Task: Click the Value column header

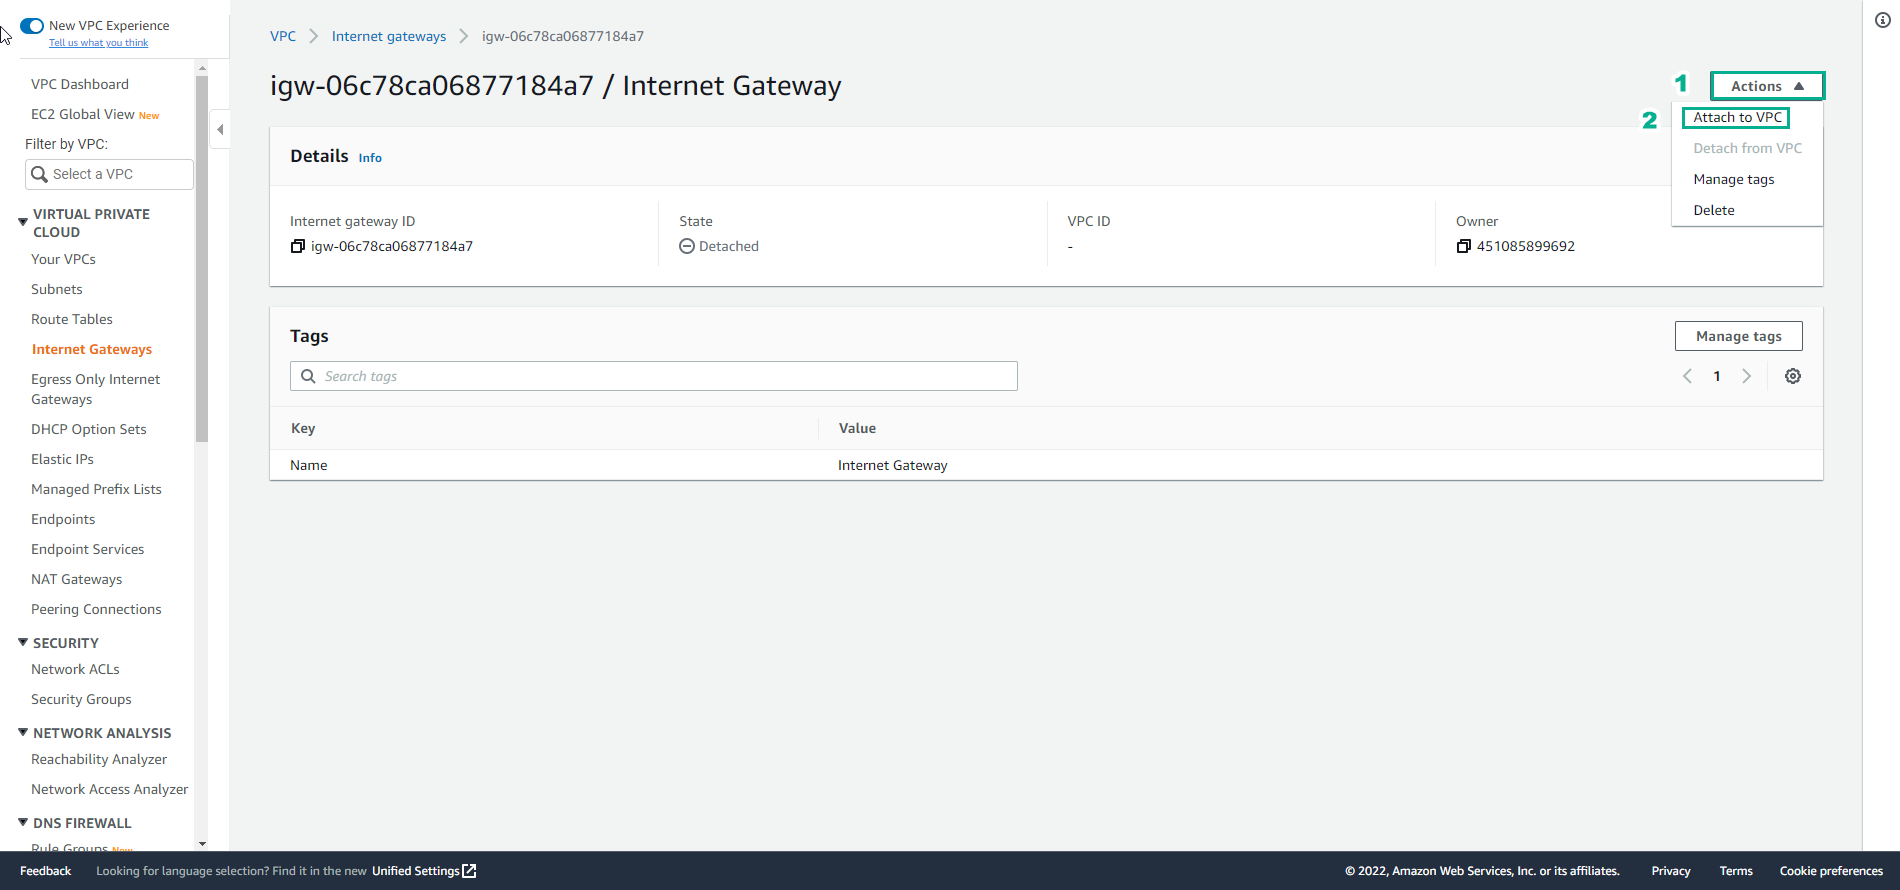Action: pyautogui.click(x=857, y=428)
